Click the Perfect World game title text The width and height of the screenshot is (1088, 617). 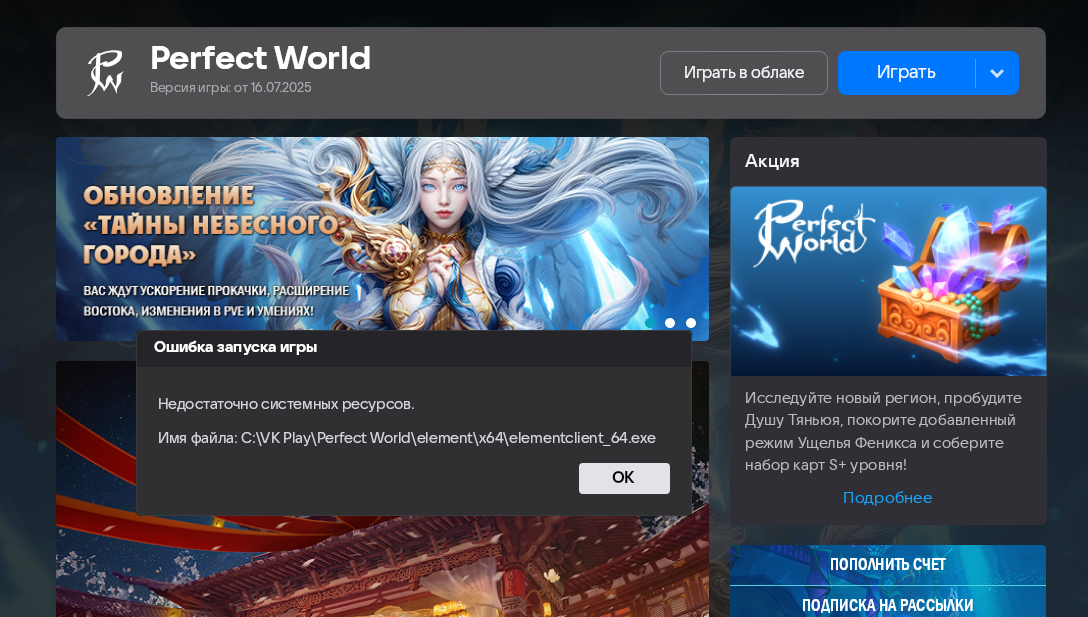[x=260, y=58]
